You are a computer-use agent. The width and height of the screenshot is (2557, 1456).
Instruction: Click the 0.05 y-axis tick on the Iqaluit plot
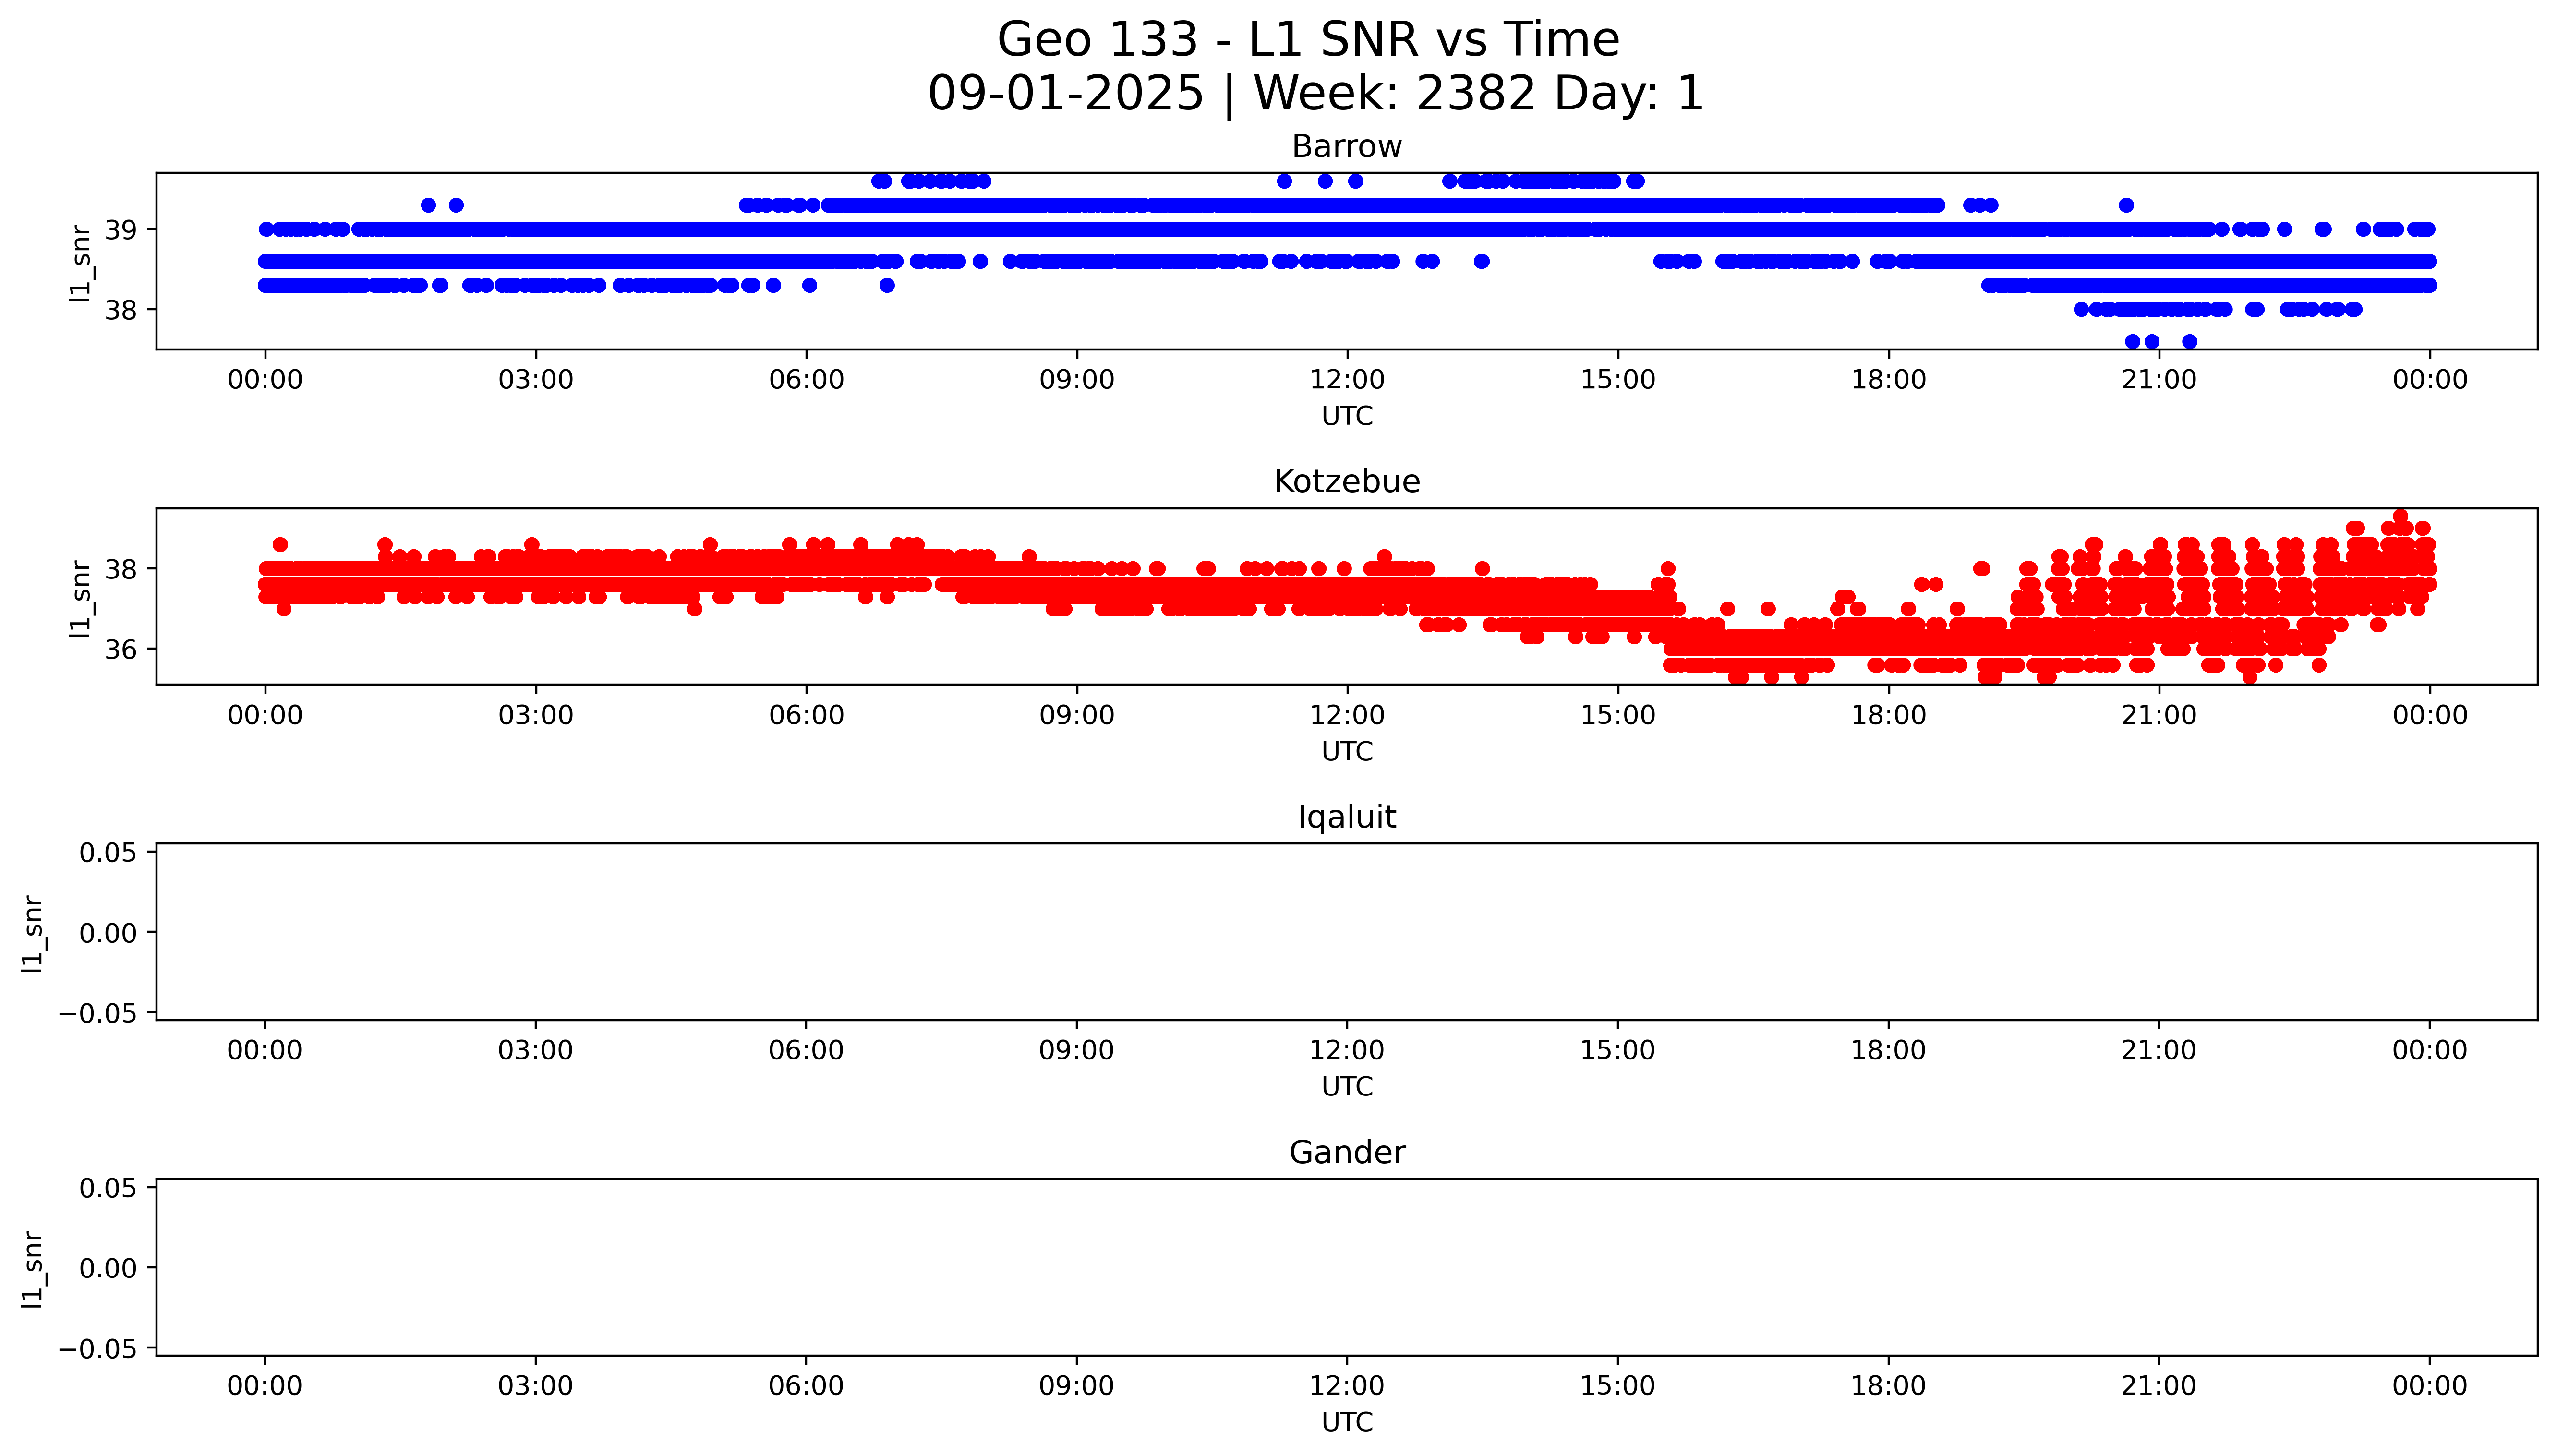coord(108,853)
